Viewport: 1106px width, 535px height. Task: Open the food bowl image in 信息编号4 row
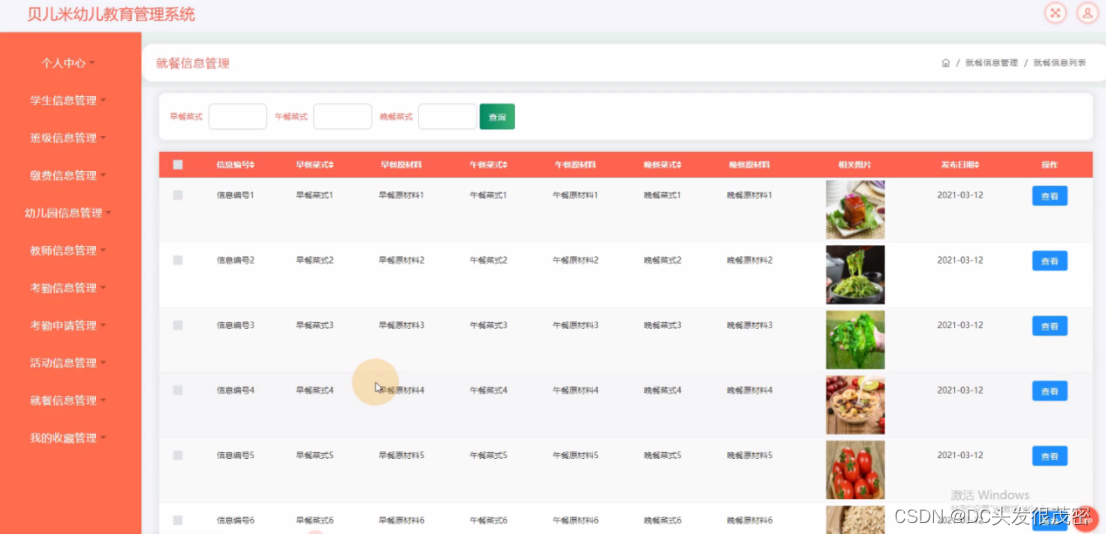coord(855,405)
